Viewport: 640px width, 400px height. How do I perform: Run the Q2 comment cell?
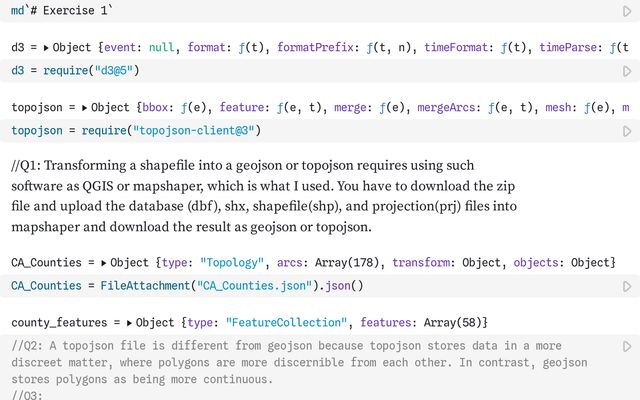(x=627, y=346)
